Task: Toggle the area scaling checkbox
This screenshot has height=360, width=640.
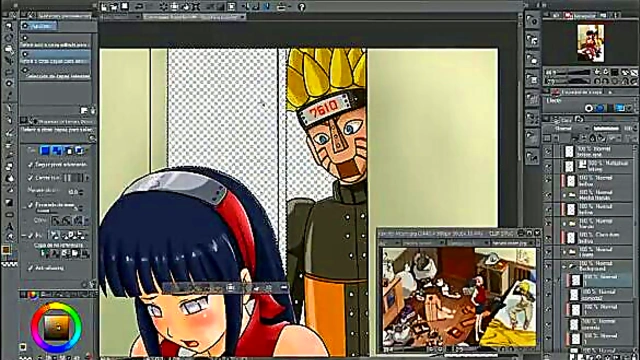Action: [30, 204]
